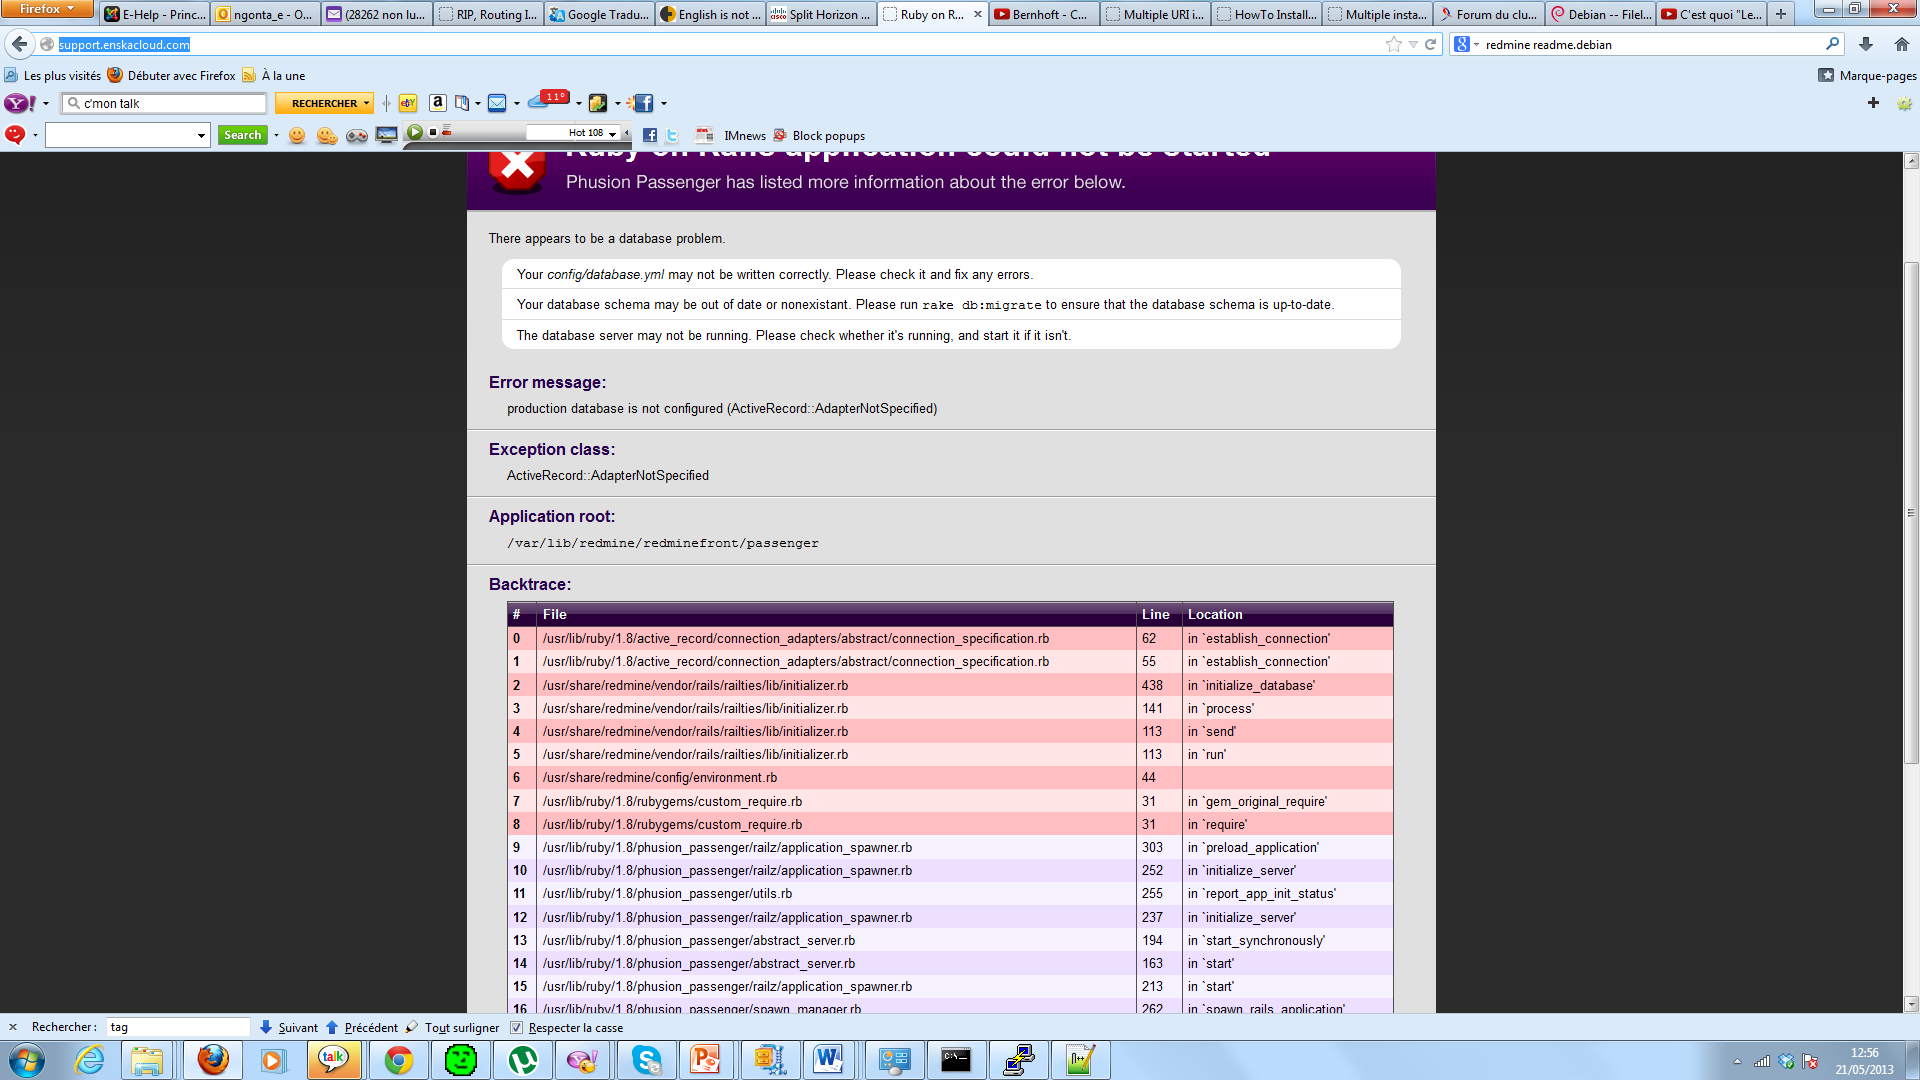This screenshot has height=1080, width=1920.
Task: Click the Twitter bird toolbar icon
Action: pyautogui.click(x=672, y=135)
